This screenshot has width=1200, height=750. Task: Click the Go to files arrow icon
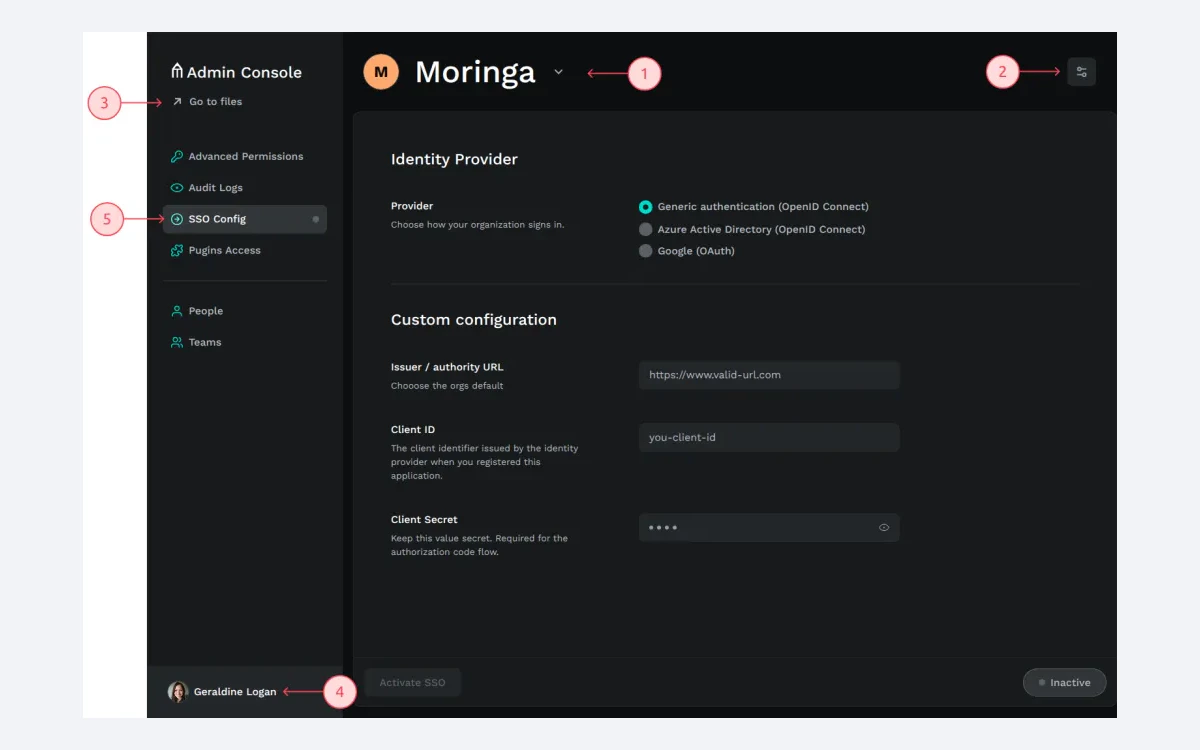(177, 101)
